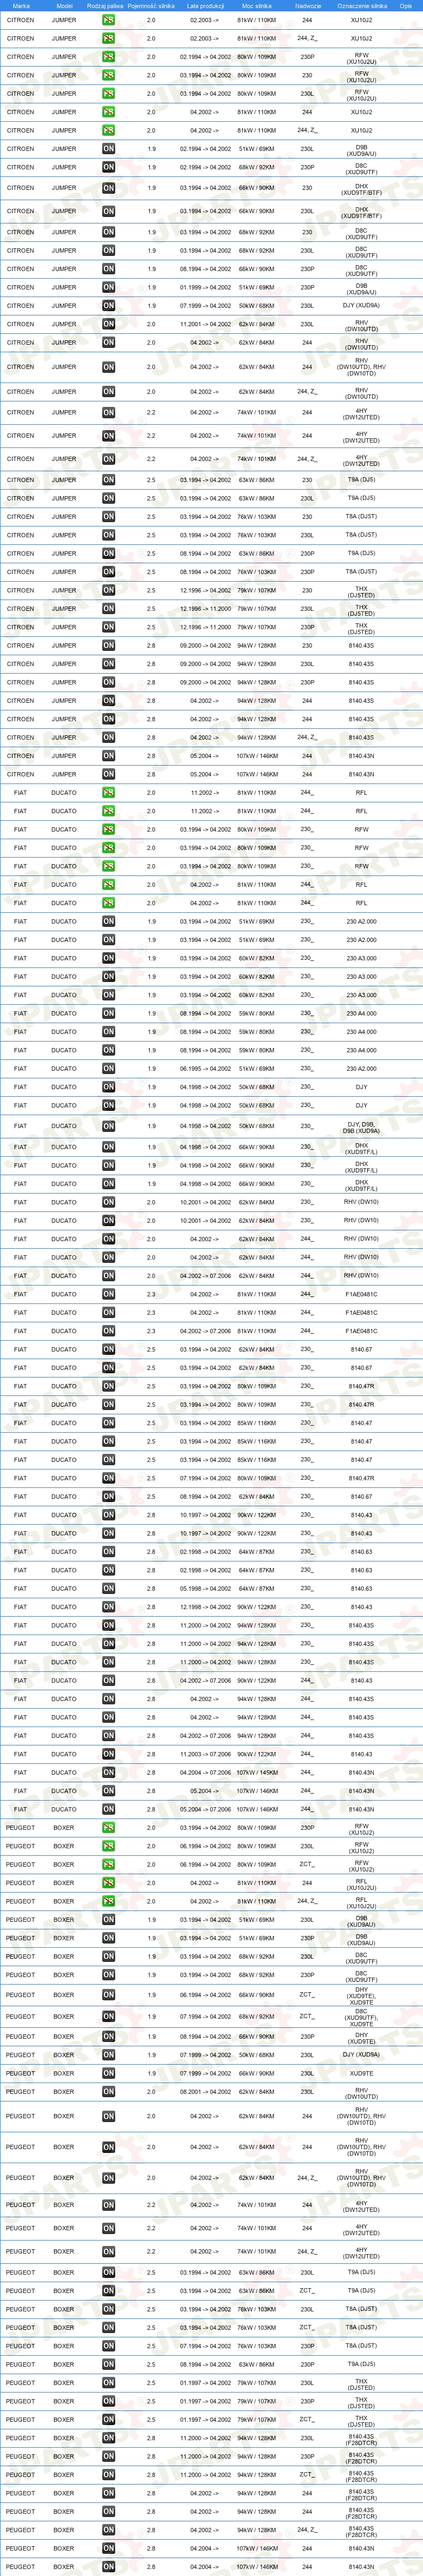The image size is (423, 2576).
Task: Click the ON icon in the Fiat 2.8 05.1998 row
Action: click(x=108, y=1588)
